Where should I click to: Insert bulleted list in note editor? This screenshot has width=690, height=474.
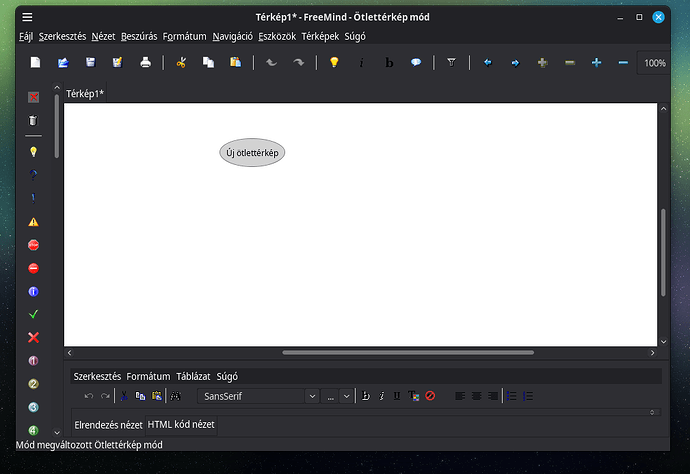click(x=511, y=396)
